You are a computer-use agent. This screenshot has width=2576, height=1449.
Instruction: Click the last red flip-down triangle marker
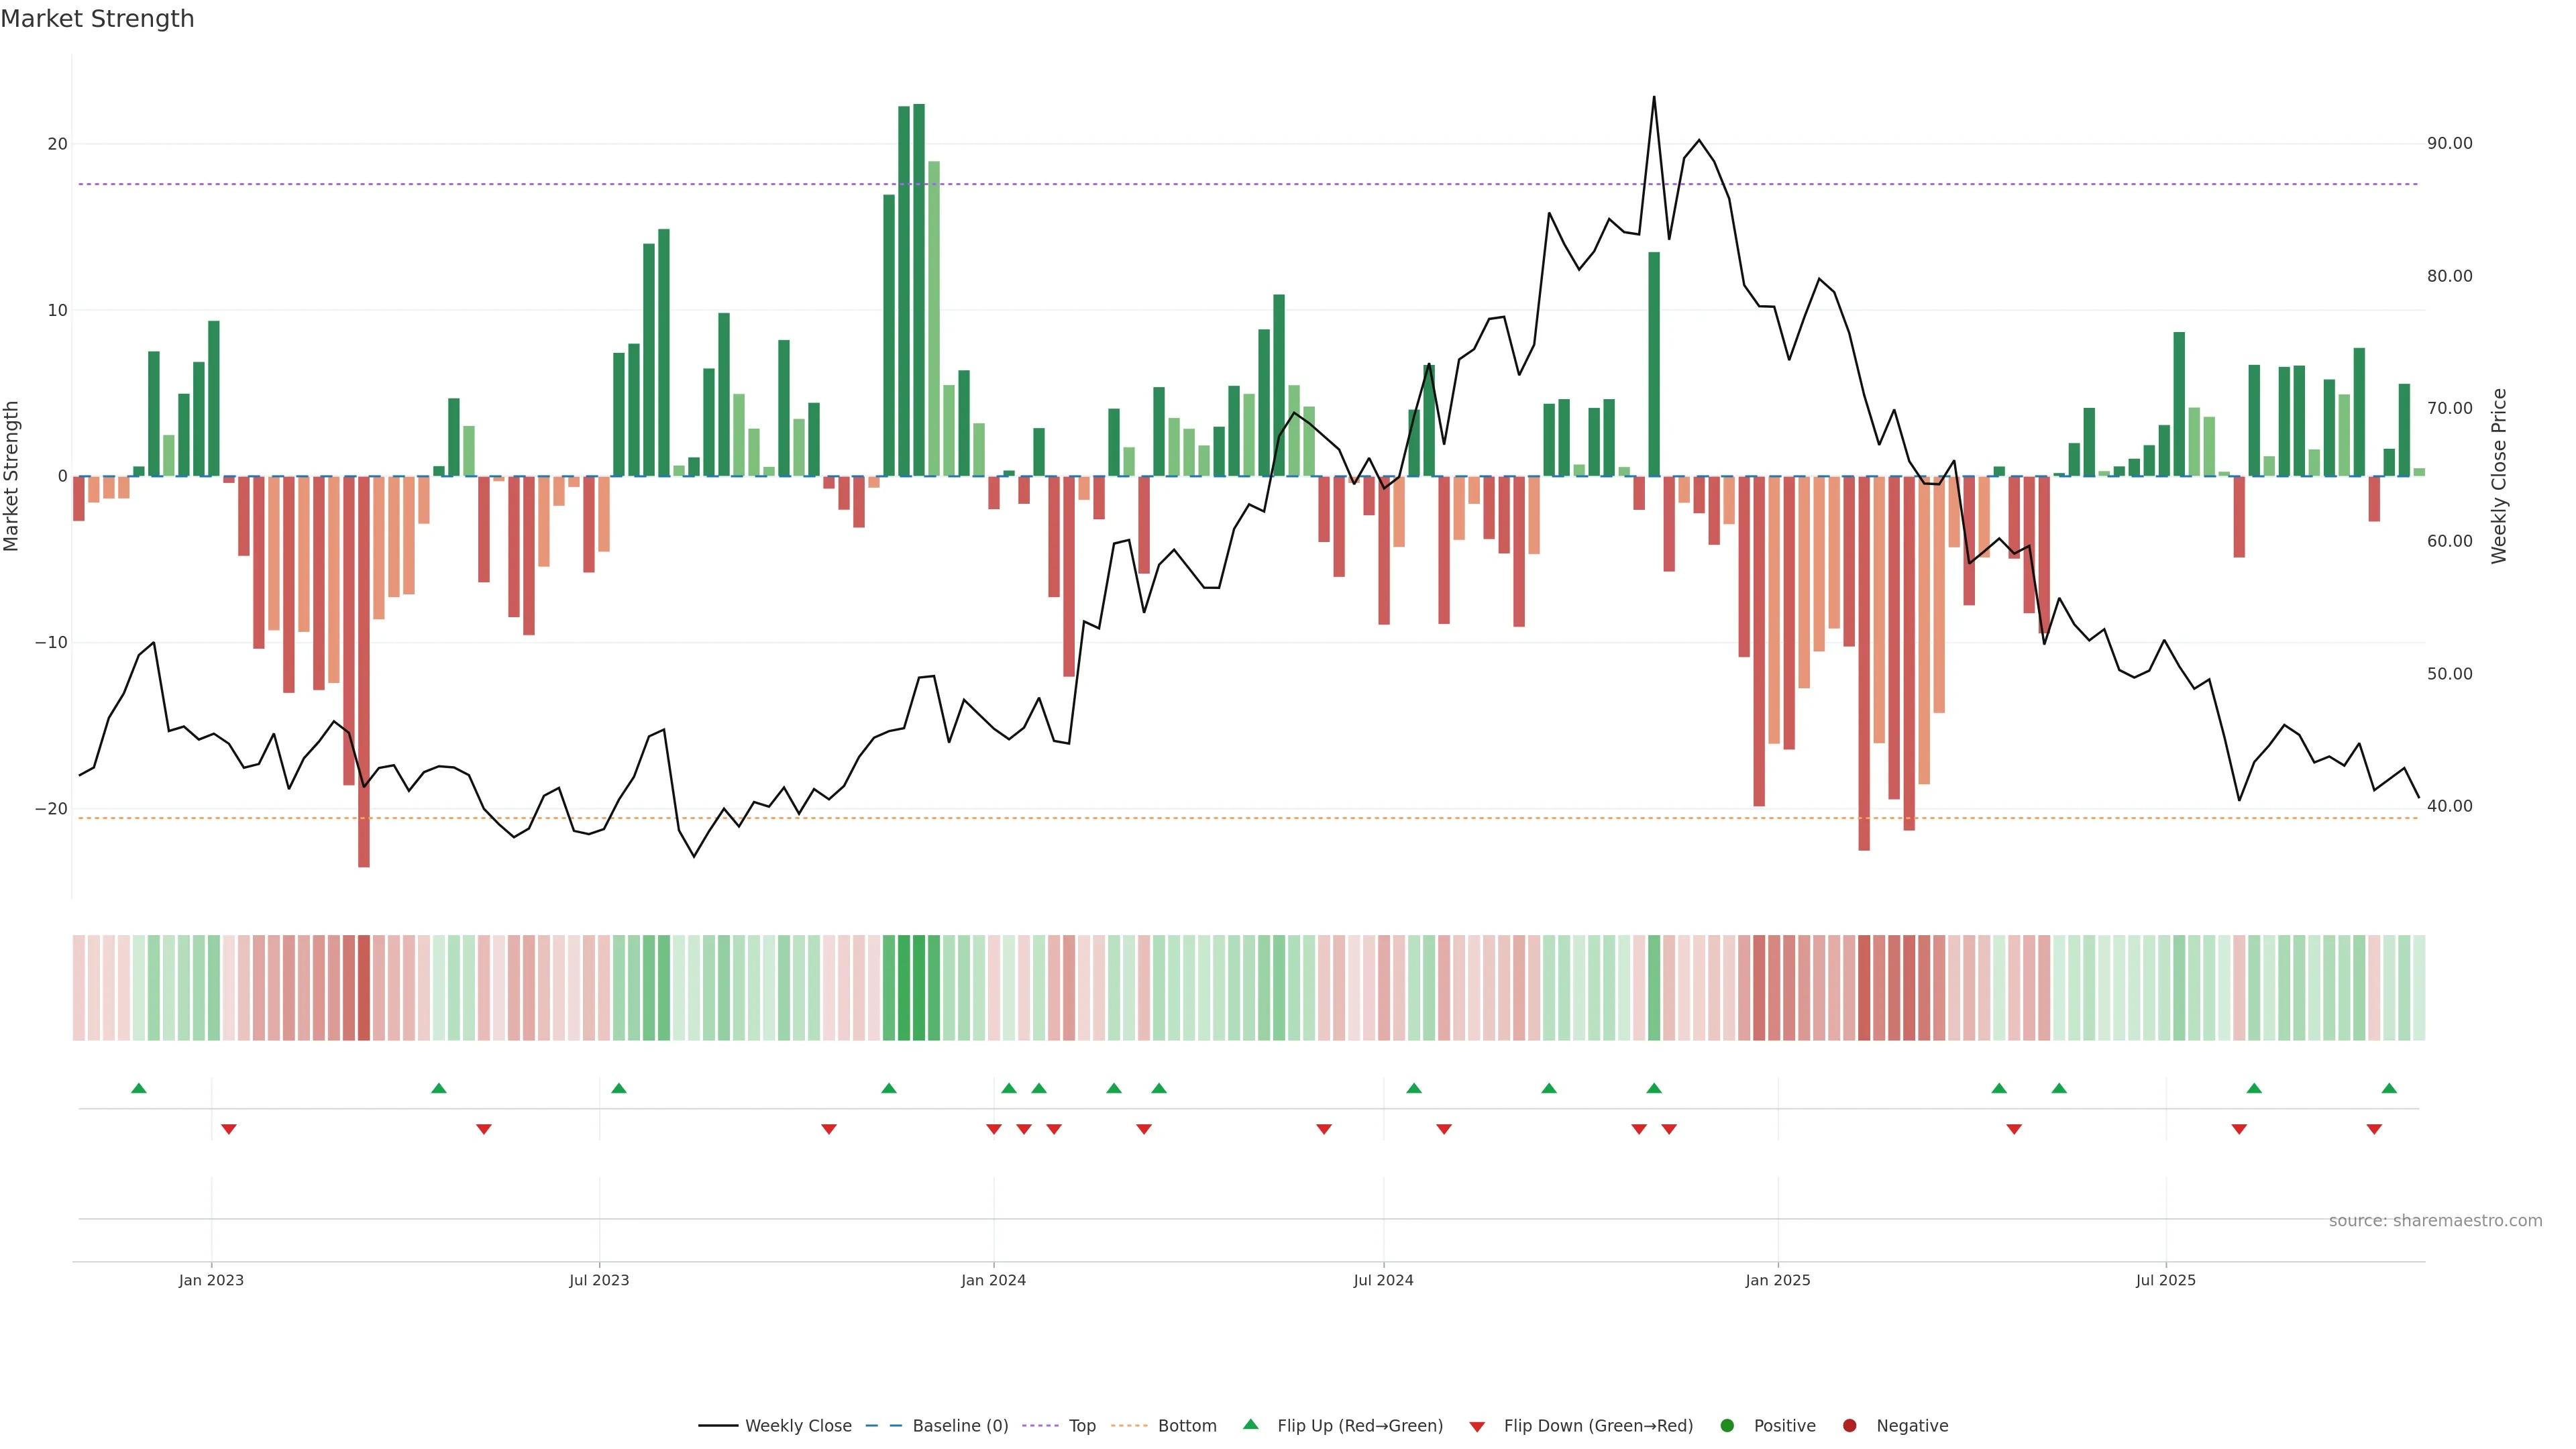(x=2374, y=1129)
